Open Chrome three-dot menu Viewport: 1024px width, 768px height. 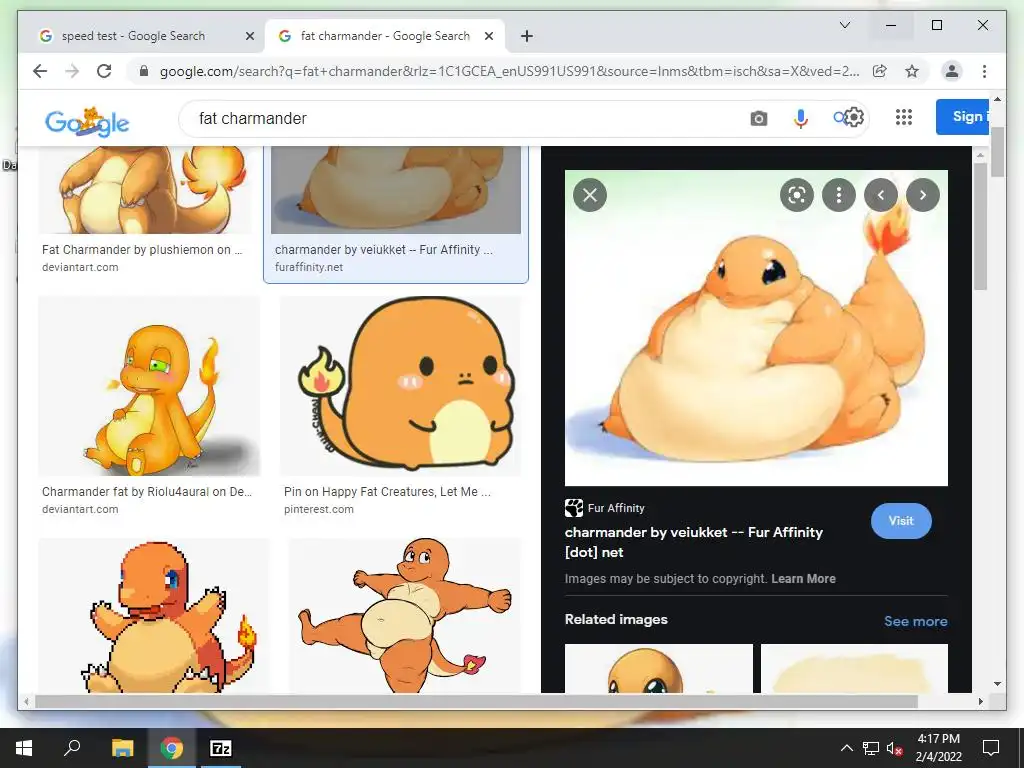[984, 71]
